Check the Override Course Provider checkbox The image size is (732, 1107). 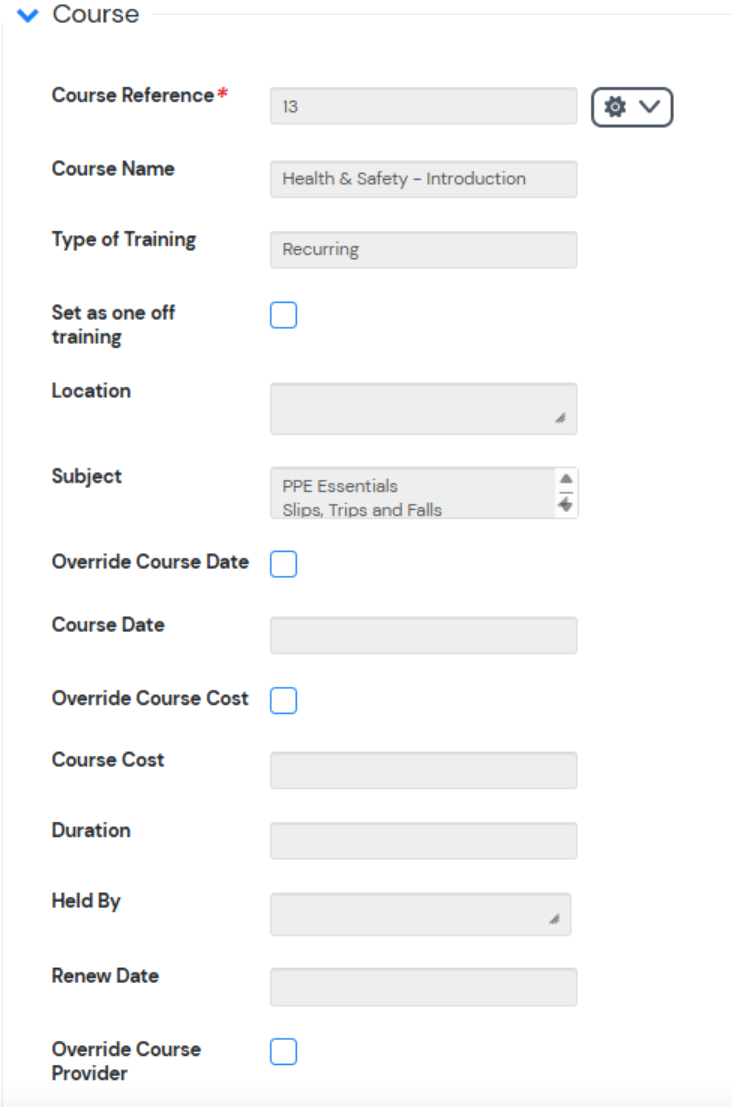coord(284,1052)
